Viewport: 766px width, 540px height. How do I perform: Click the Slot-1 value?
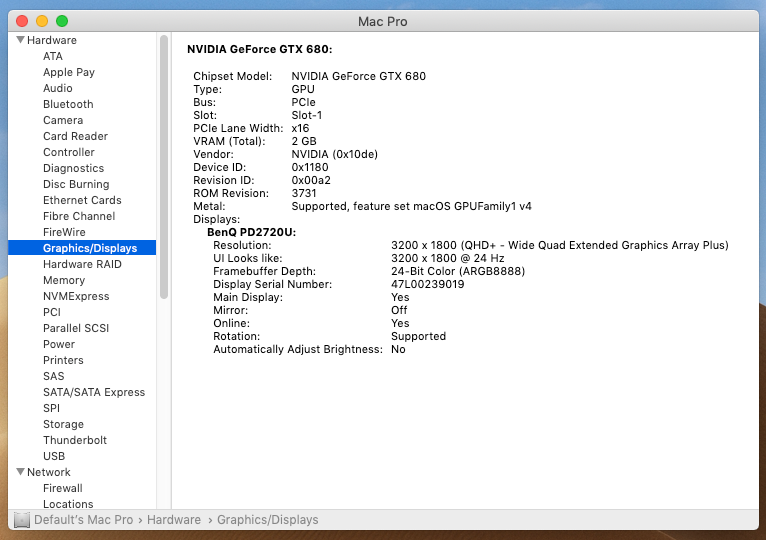tap(307, 115)
